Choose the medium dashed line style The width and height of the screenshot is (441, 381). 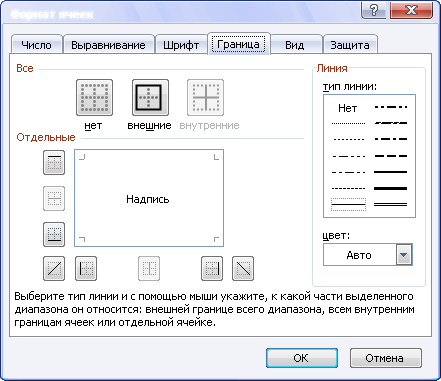391,156
